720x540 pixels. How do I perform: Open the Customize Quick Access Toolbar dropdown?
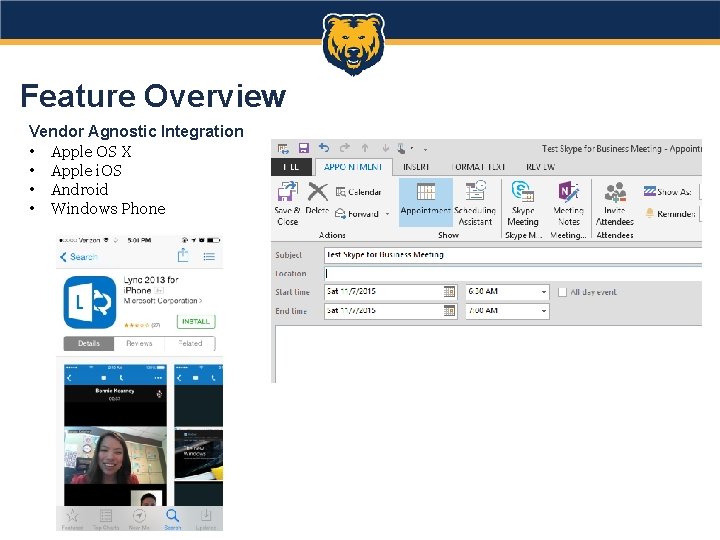tap(425, 149)
